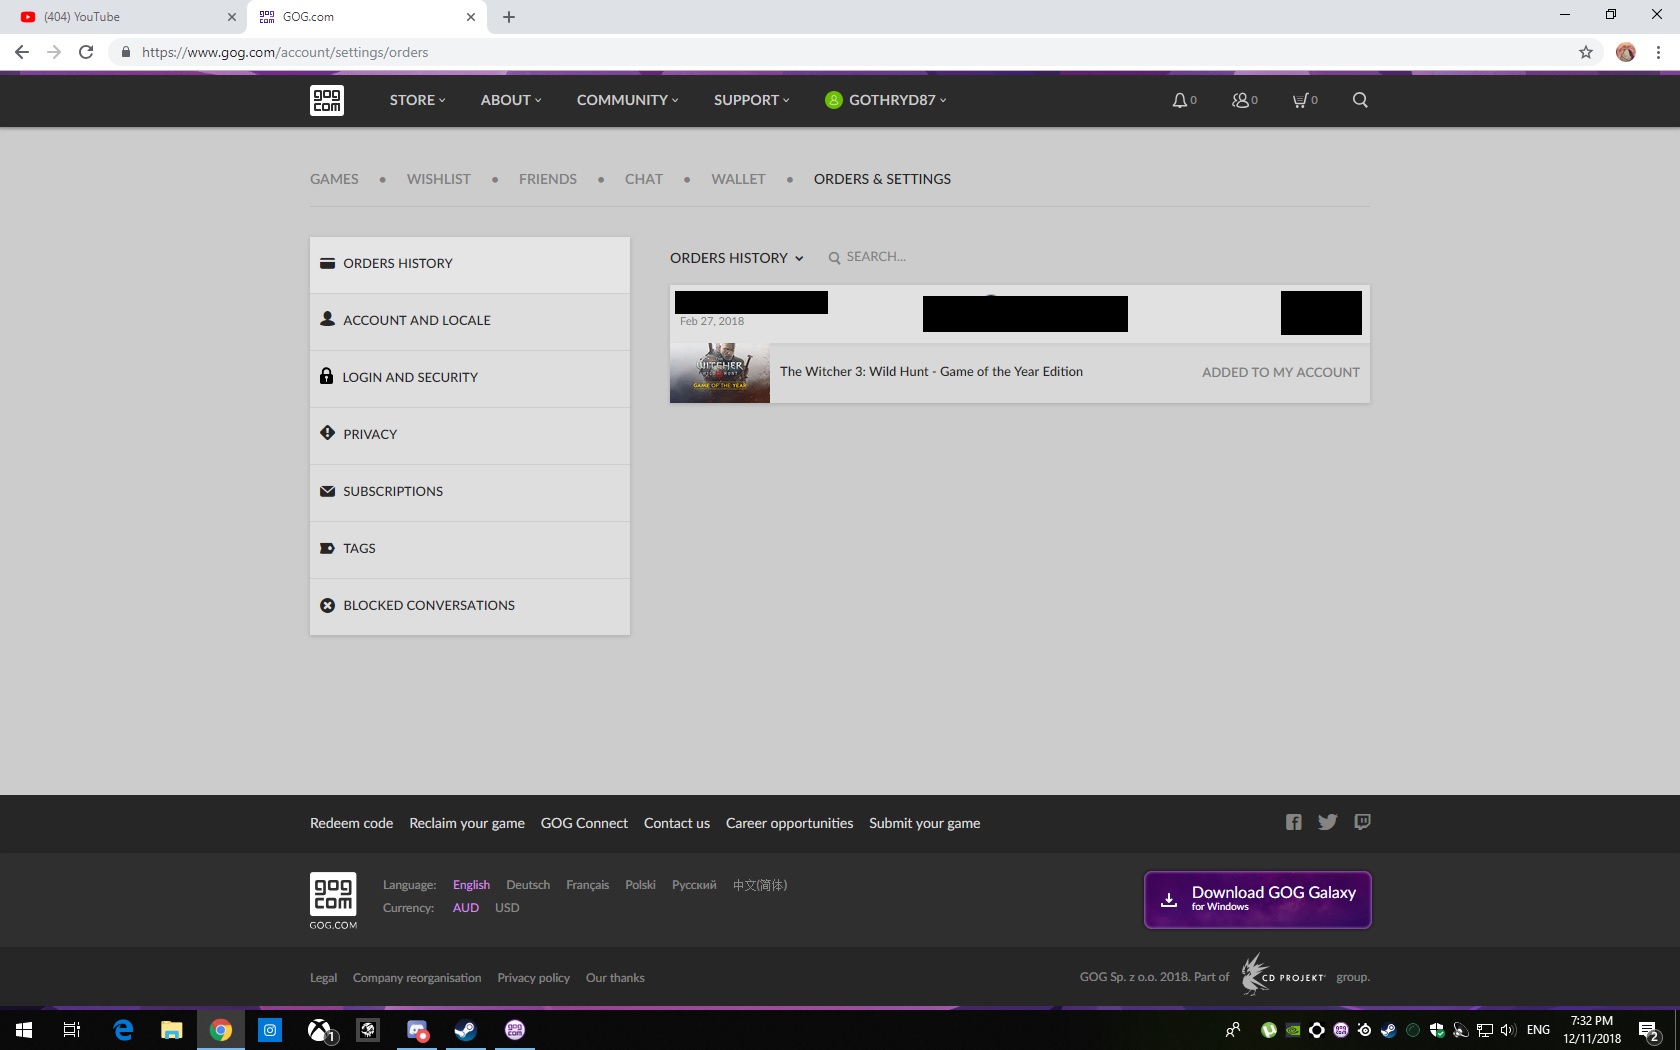Open the GOG Connect link

coord(584,823)
